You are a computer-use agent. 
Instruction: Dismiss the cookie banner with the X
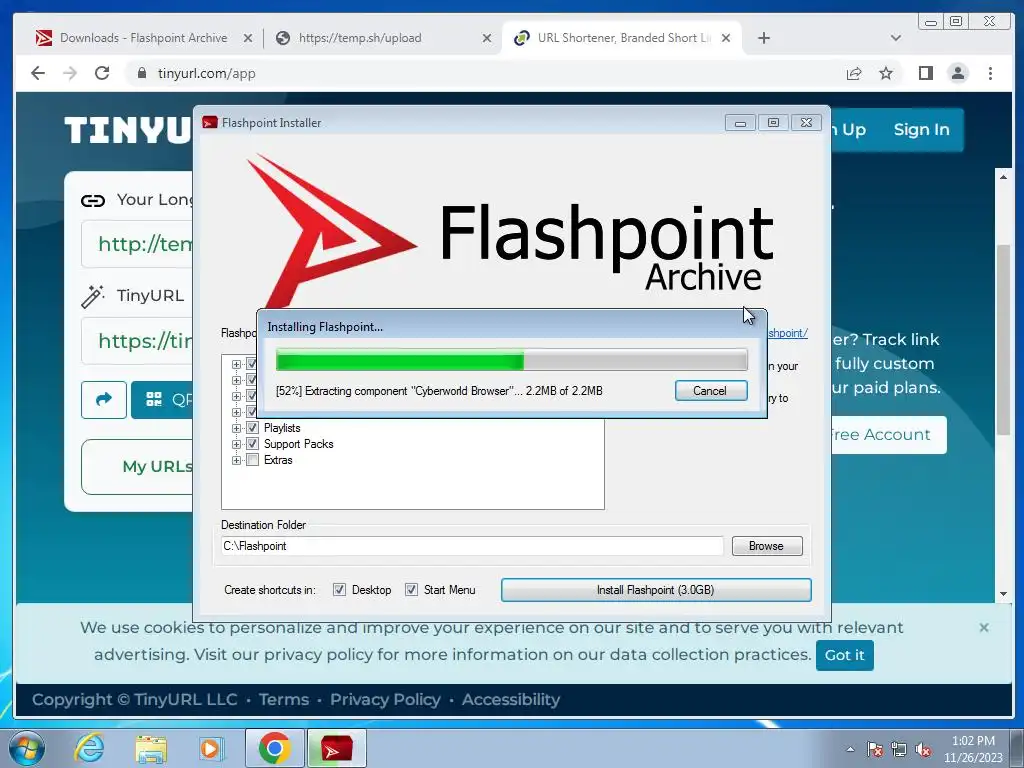tap(984, 628)
